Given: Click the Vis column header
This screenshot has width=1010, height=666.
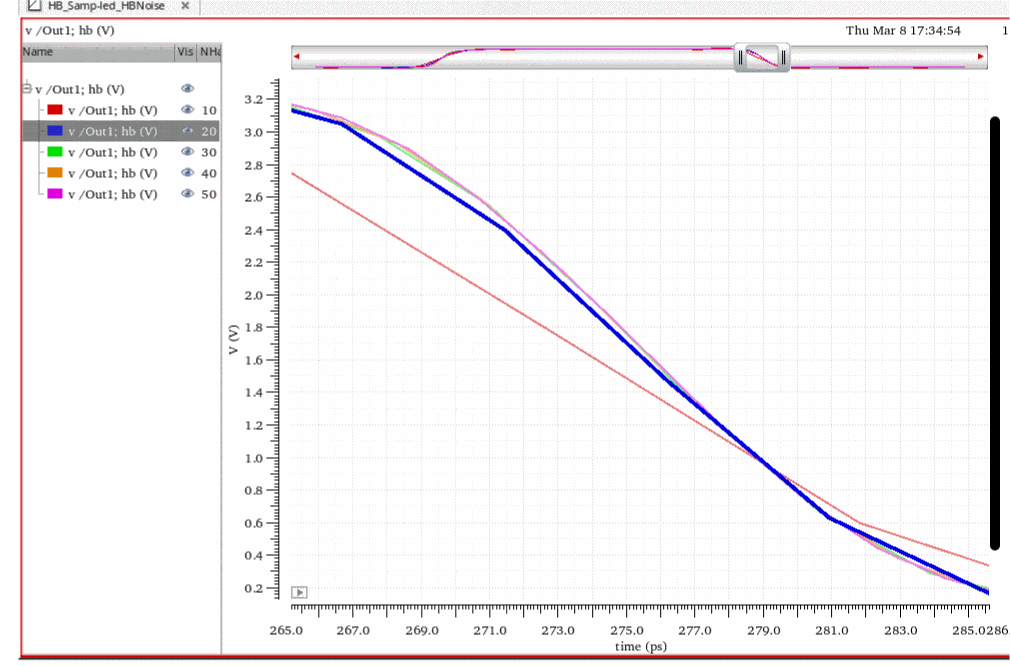Looking at the screenshot, I should [185, 52].
